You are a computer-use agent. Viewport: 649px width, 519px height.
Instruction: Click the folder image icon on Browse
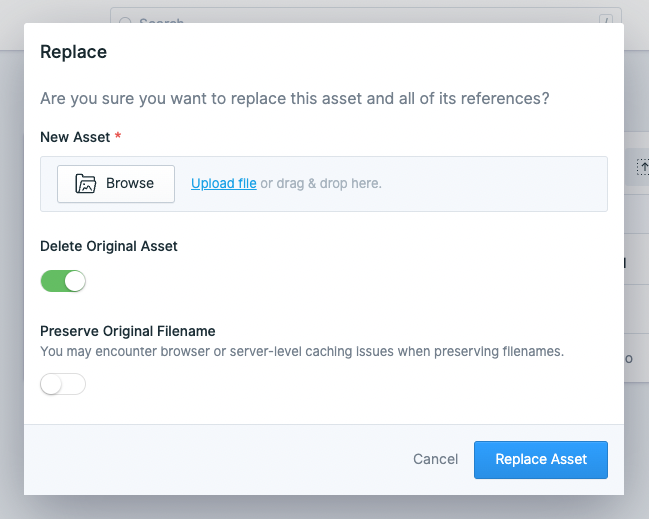[x=86, y=184]
